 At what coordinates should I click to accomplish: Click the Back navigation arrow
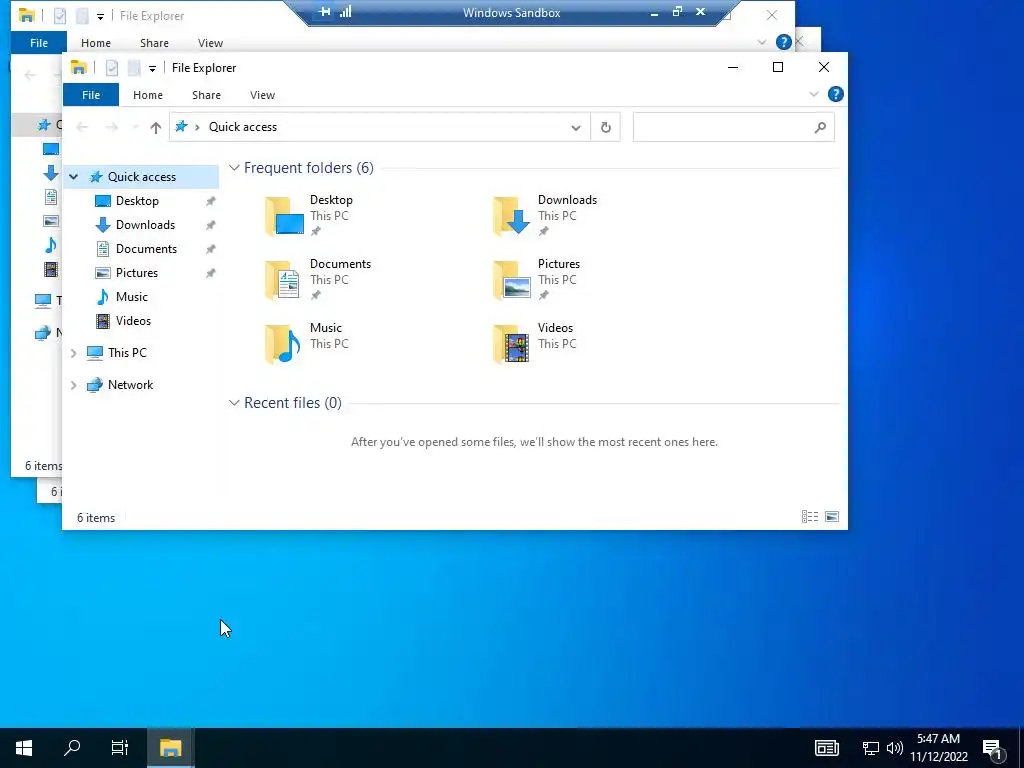[82, 127]
